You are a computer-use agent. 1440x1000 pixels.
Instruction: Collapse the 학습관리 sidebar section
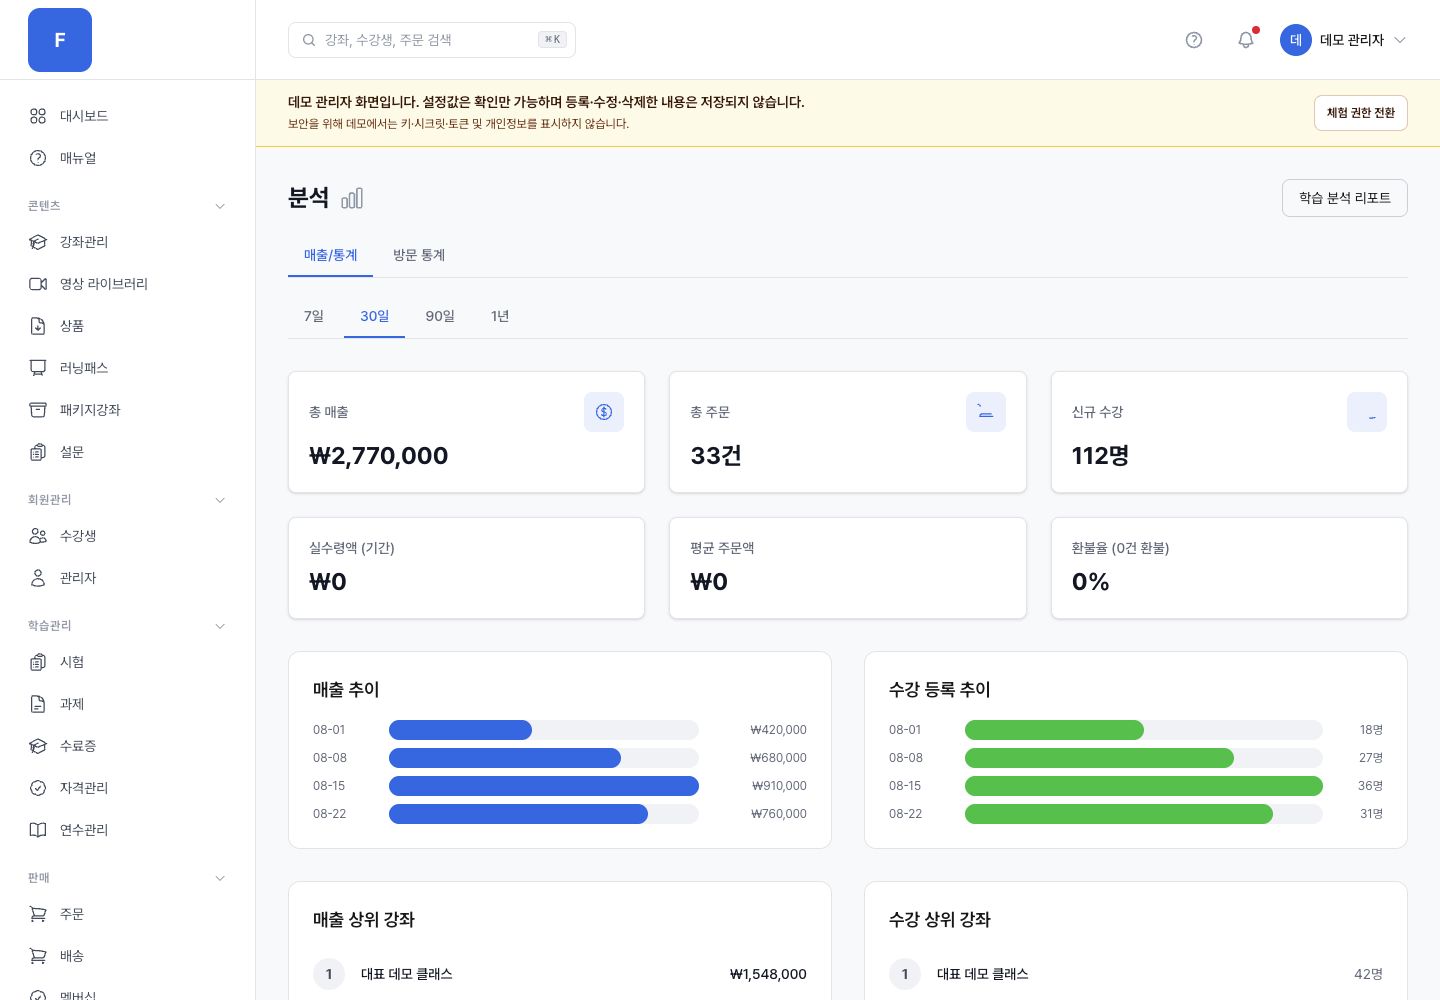click(220, 626)
